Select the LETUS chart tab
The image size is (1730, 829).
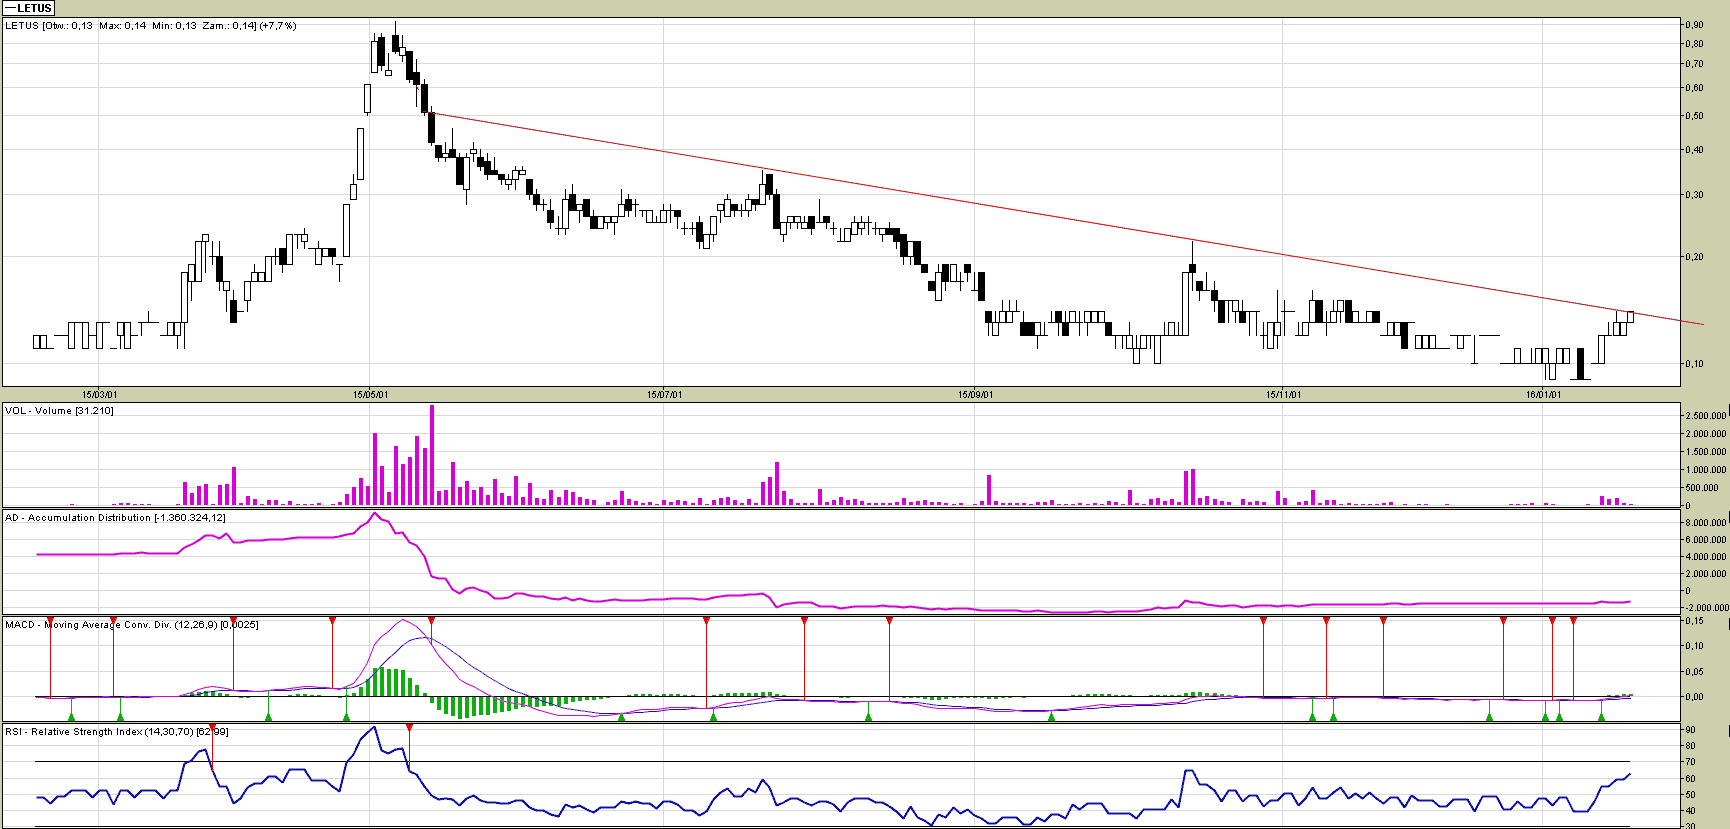pyautogui.click(x=29, y=8)
